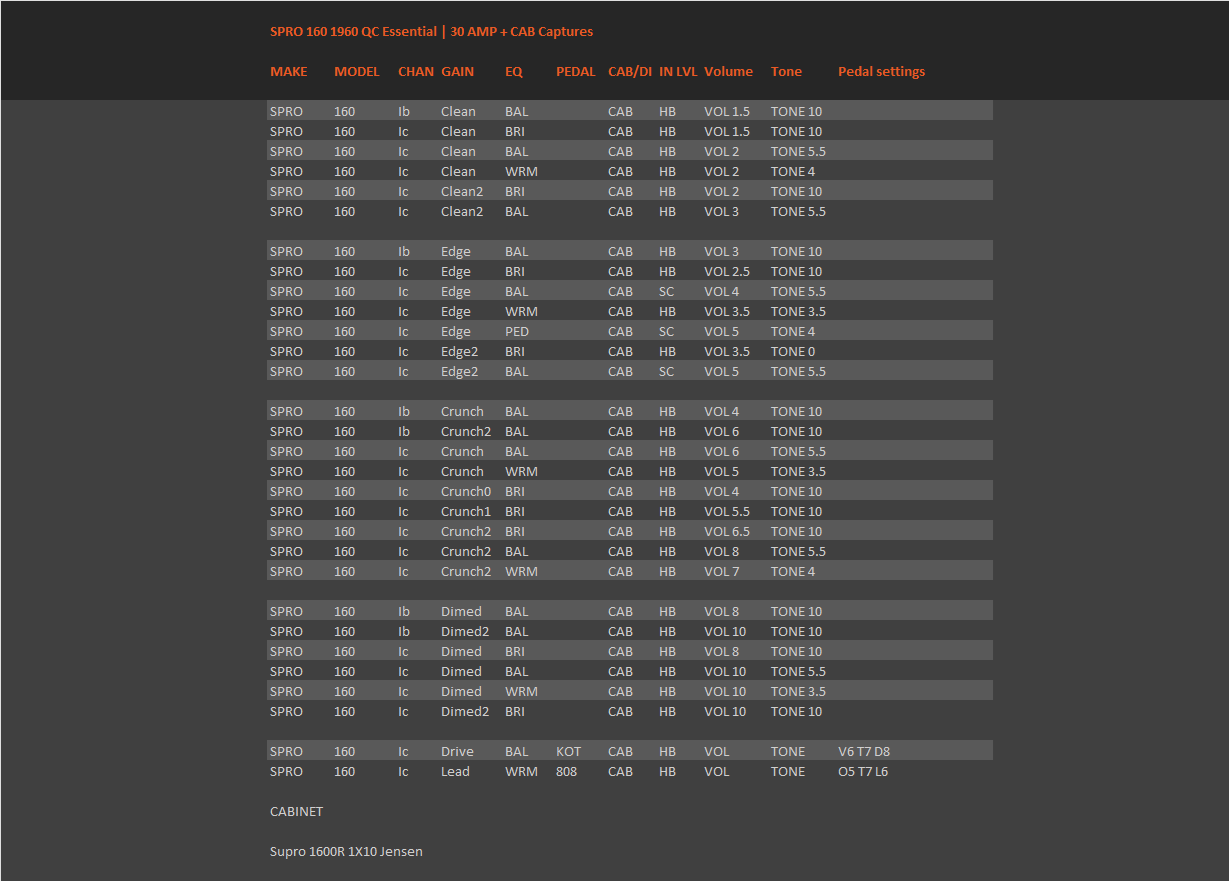The image size is (1229, 881).
Task: Select the V6 T7 D8 pedal settings
Action: (863, 752)
